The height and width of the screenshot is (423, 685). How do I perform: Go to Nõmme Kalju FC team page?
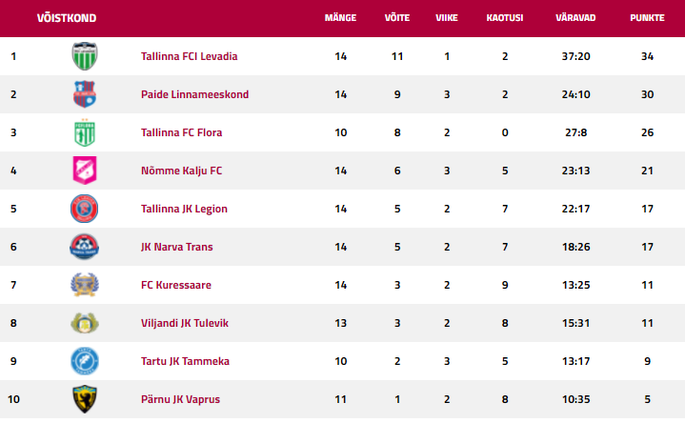tap(182, 171)
